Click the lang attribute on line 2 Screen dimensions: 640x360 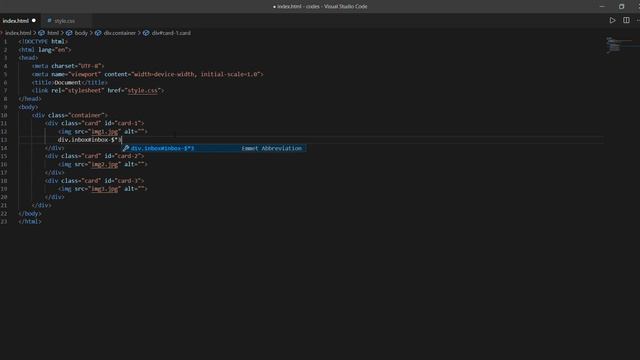(x=54, y=50)
